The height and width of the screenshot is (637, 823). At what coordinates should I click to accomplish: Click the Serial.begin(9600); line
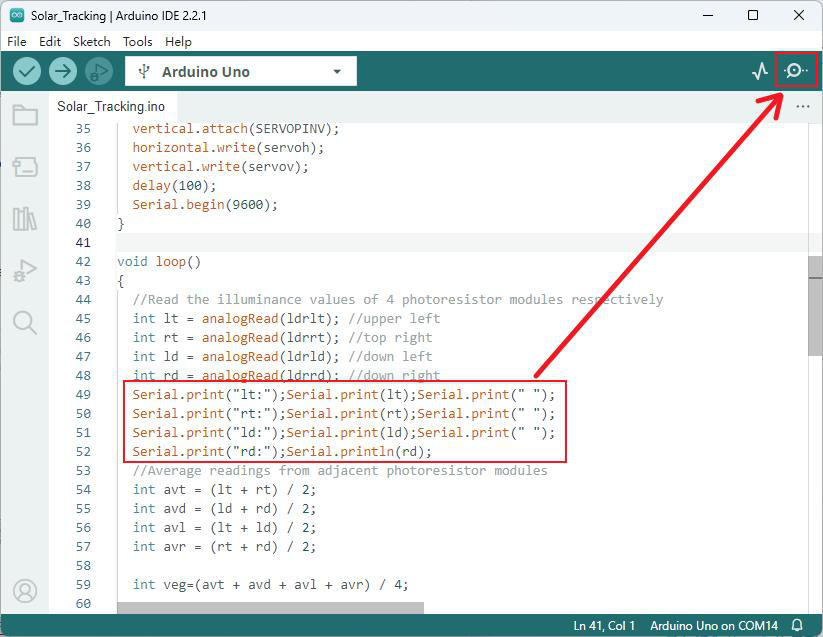205,205
